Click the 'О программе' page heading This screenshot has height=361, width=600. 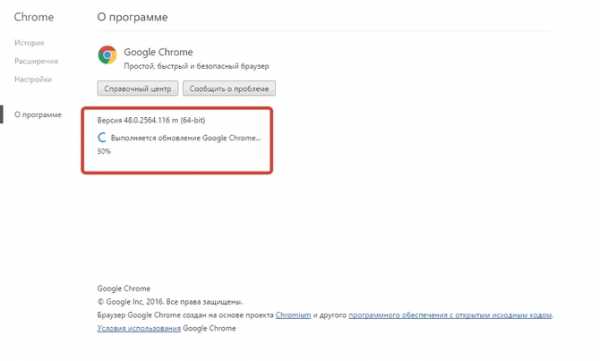132,17
